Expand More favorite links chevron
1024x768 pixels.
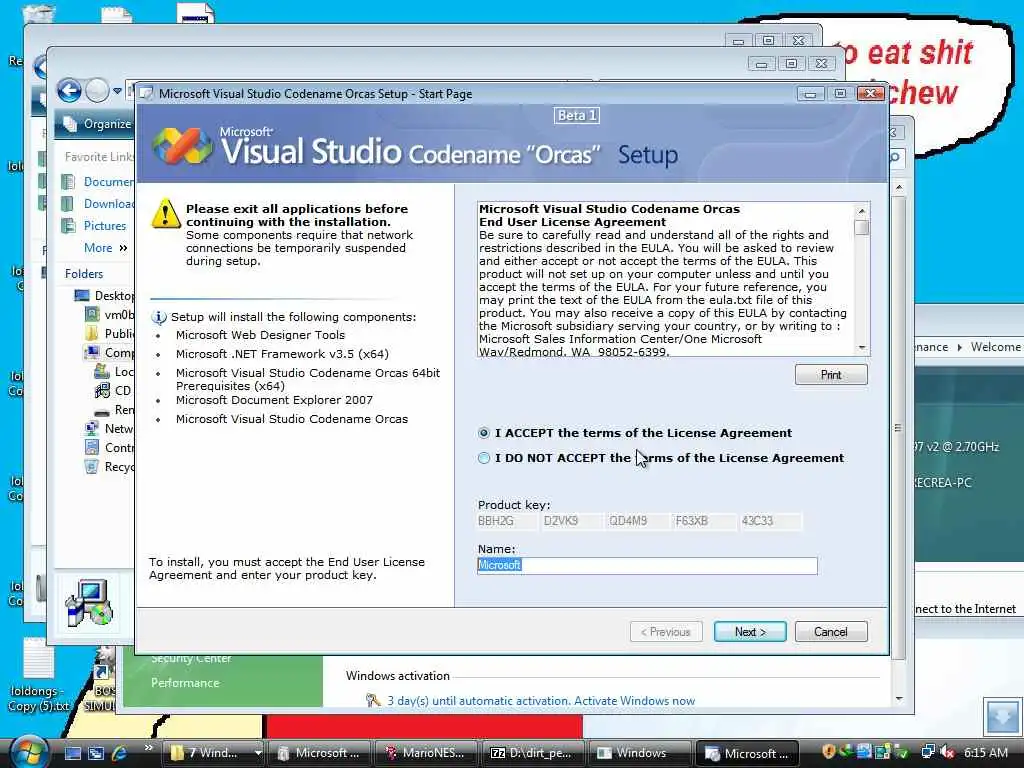[123, 248]
